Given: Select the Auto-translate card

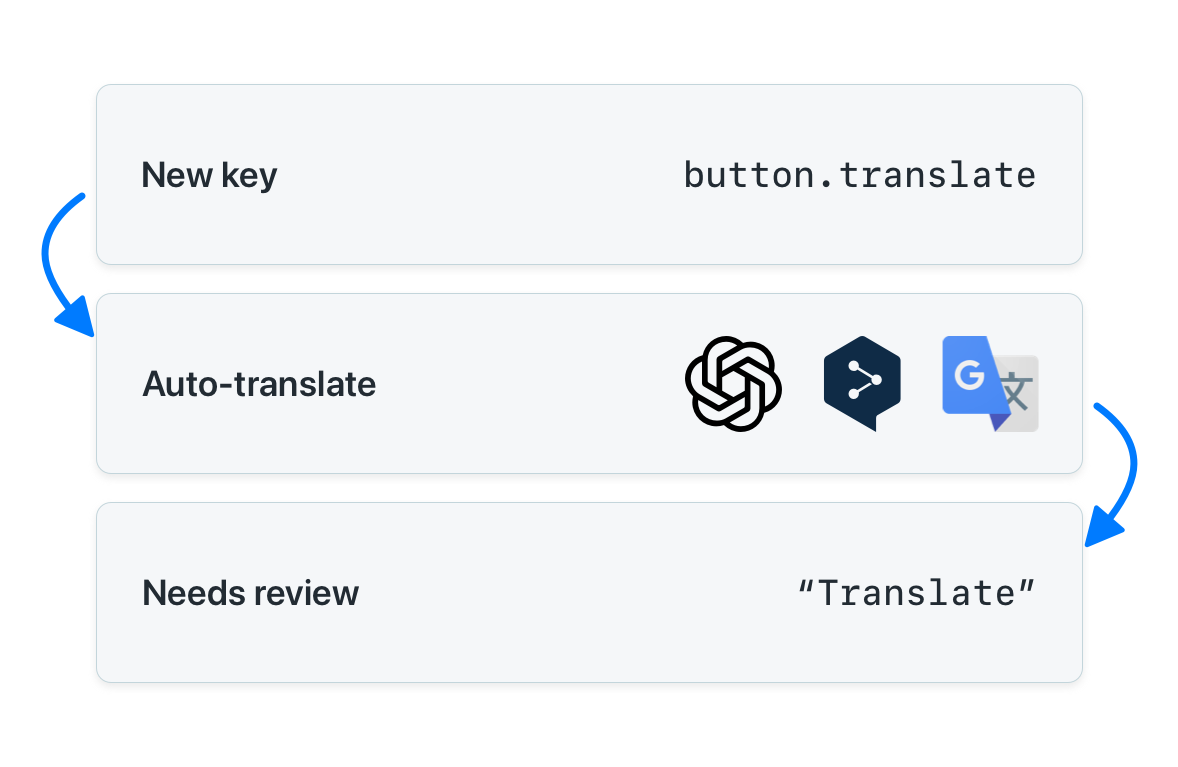Looking at the screenshot, I should 589,383.
